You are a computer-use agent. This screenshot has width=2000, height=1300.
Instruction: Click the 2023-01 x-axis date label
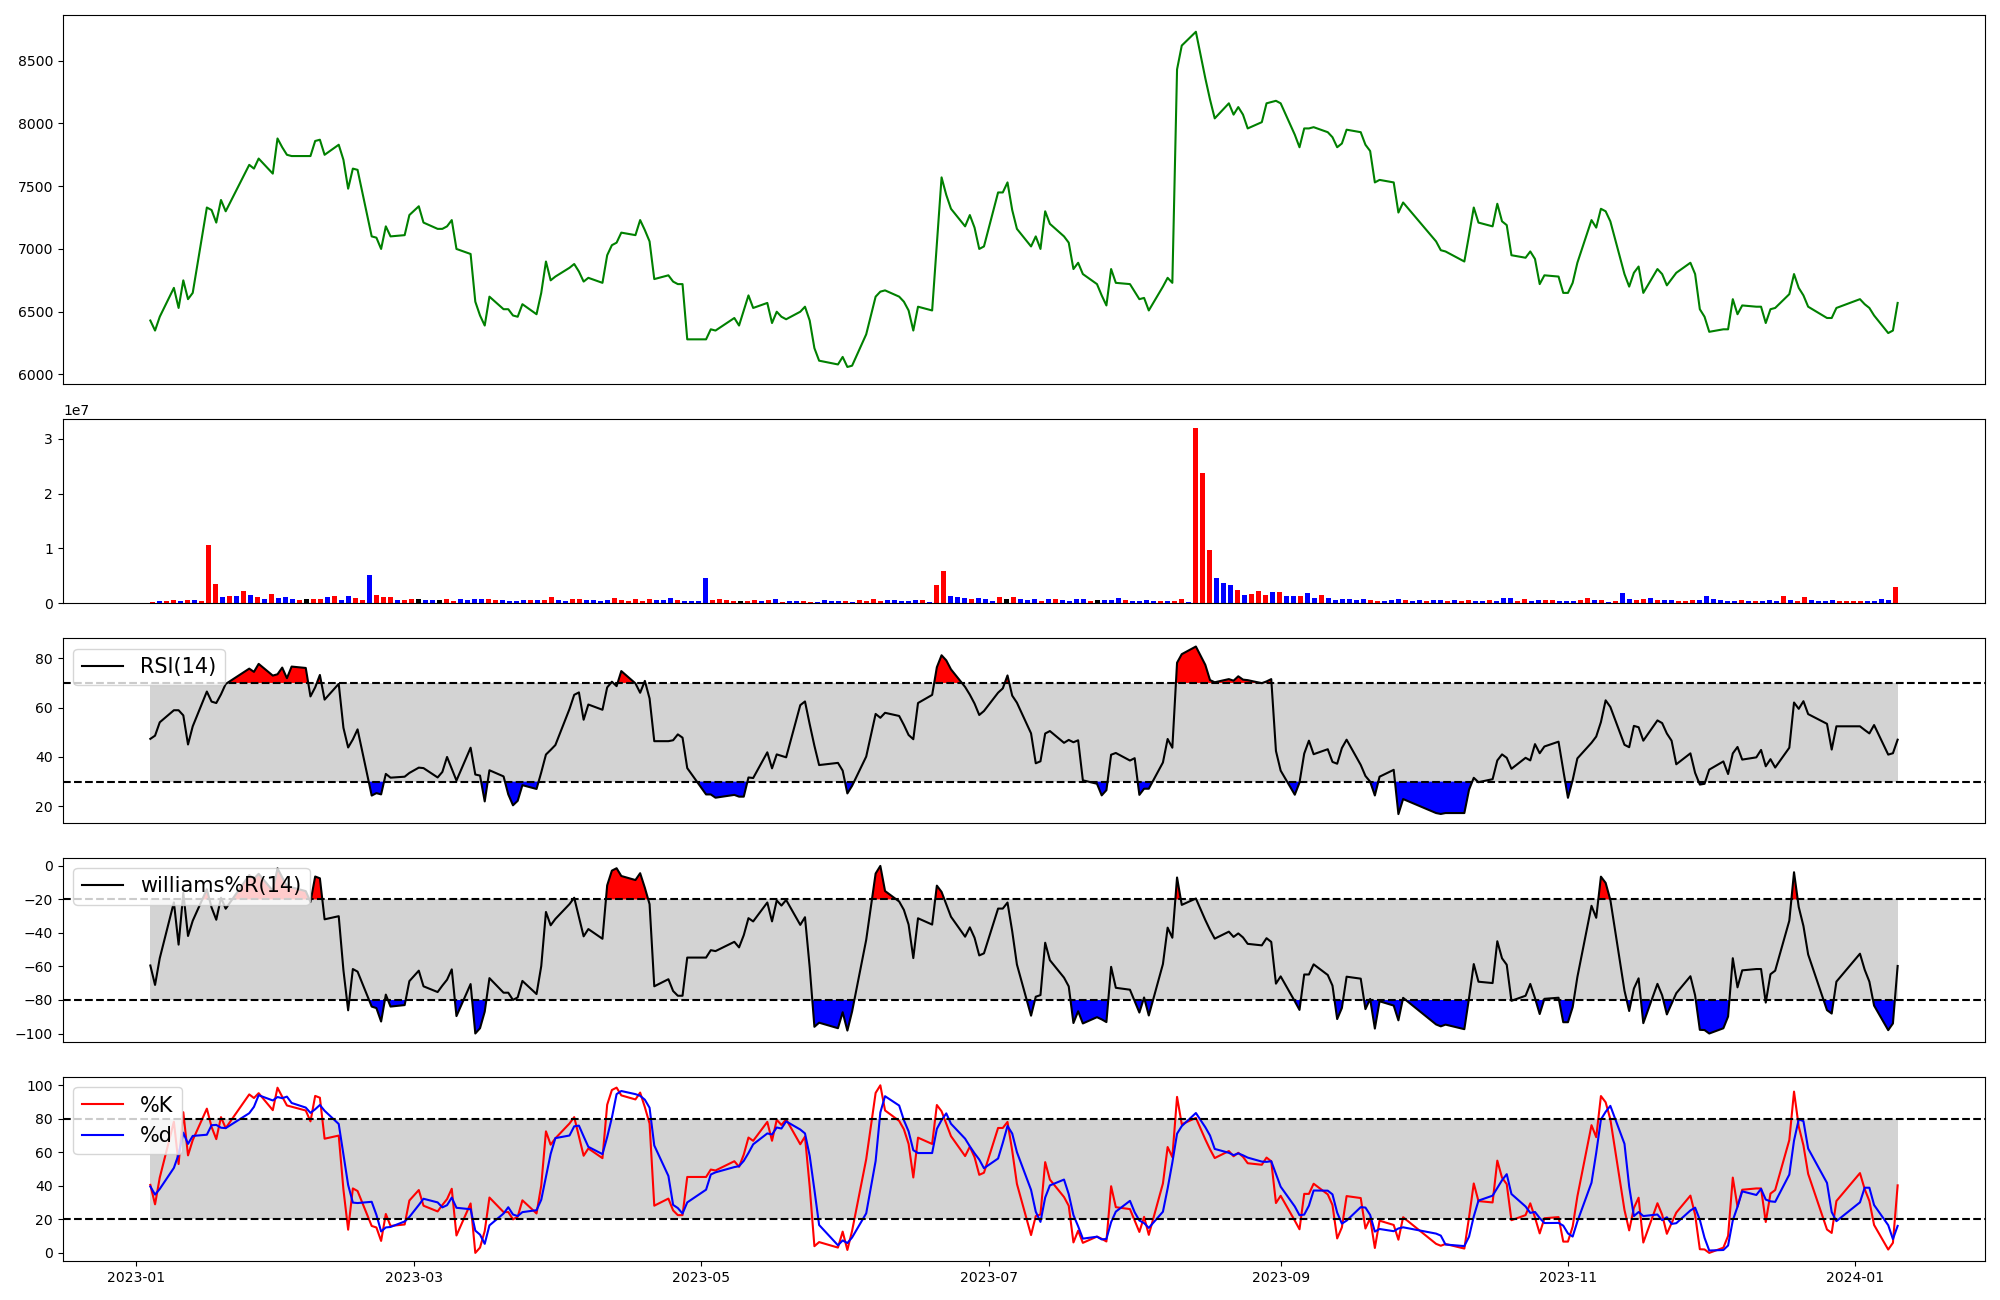click(x=136, y=1277)
